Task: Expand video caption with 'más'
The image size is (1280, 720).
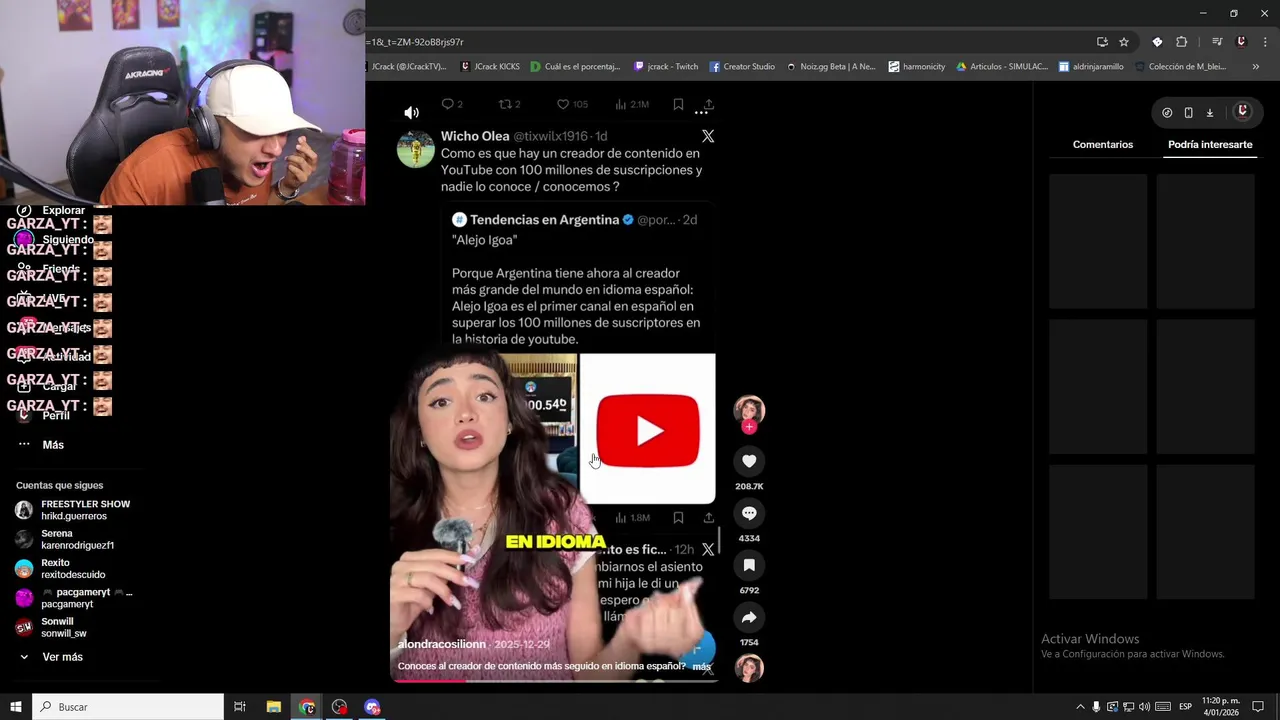Action: [x=701, y=666]
